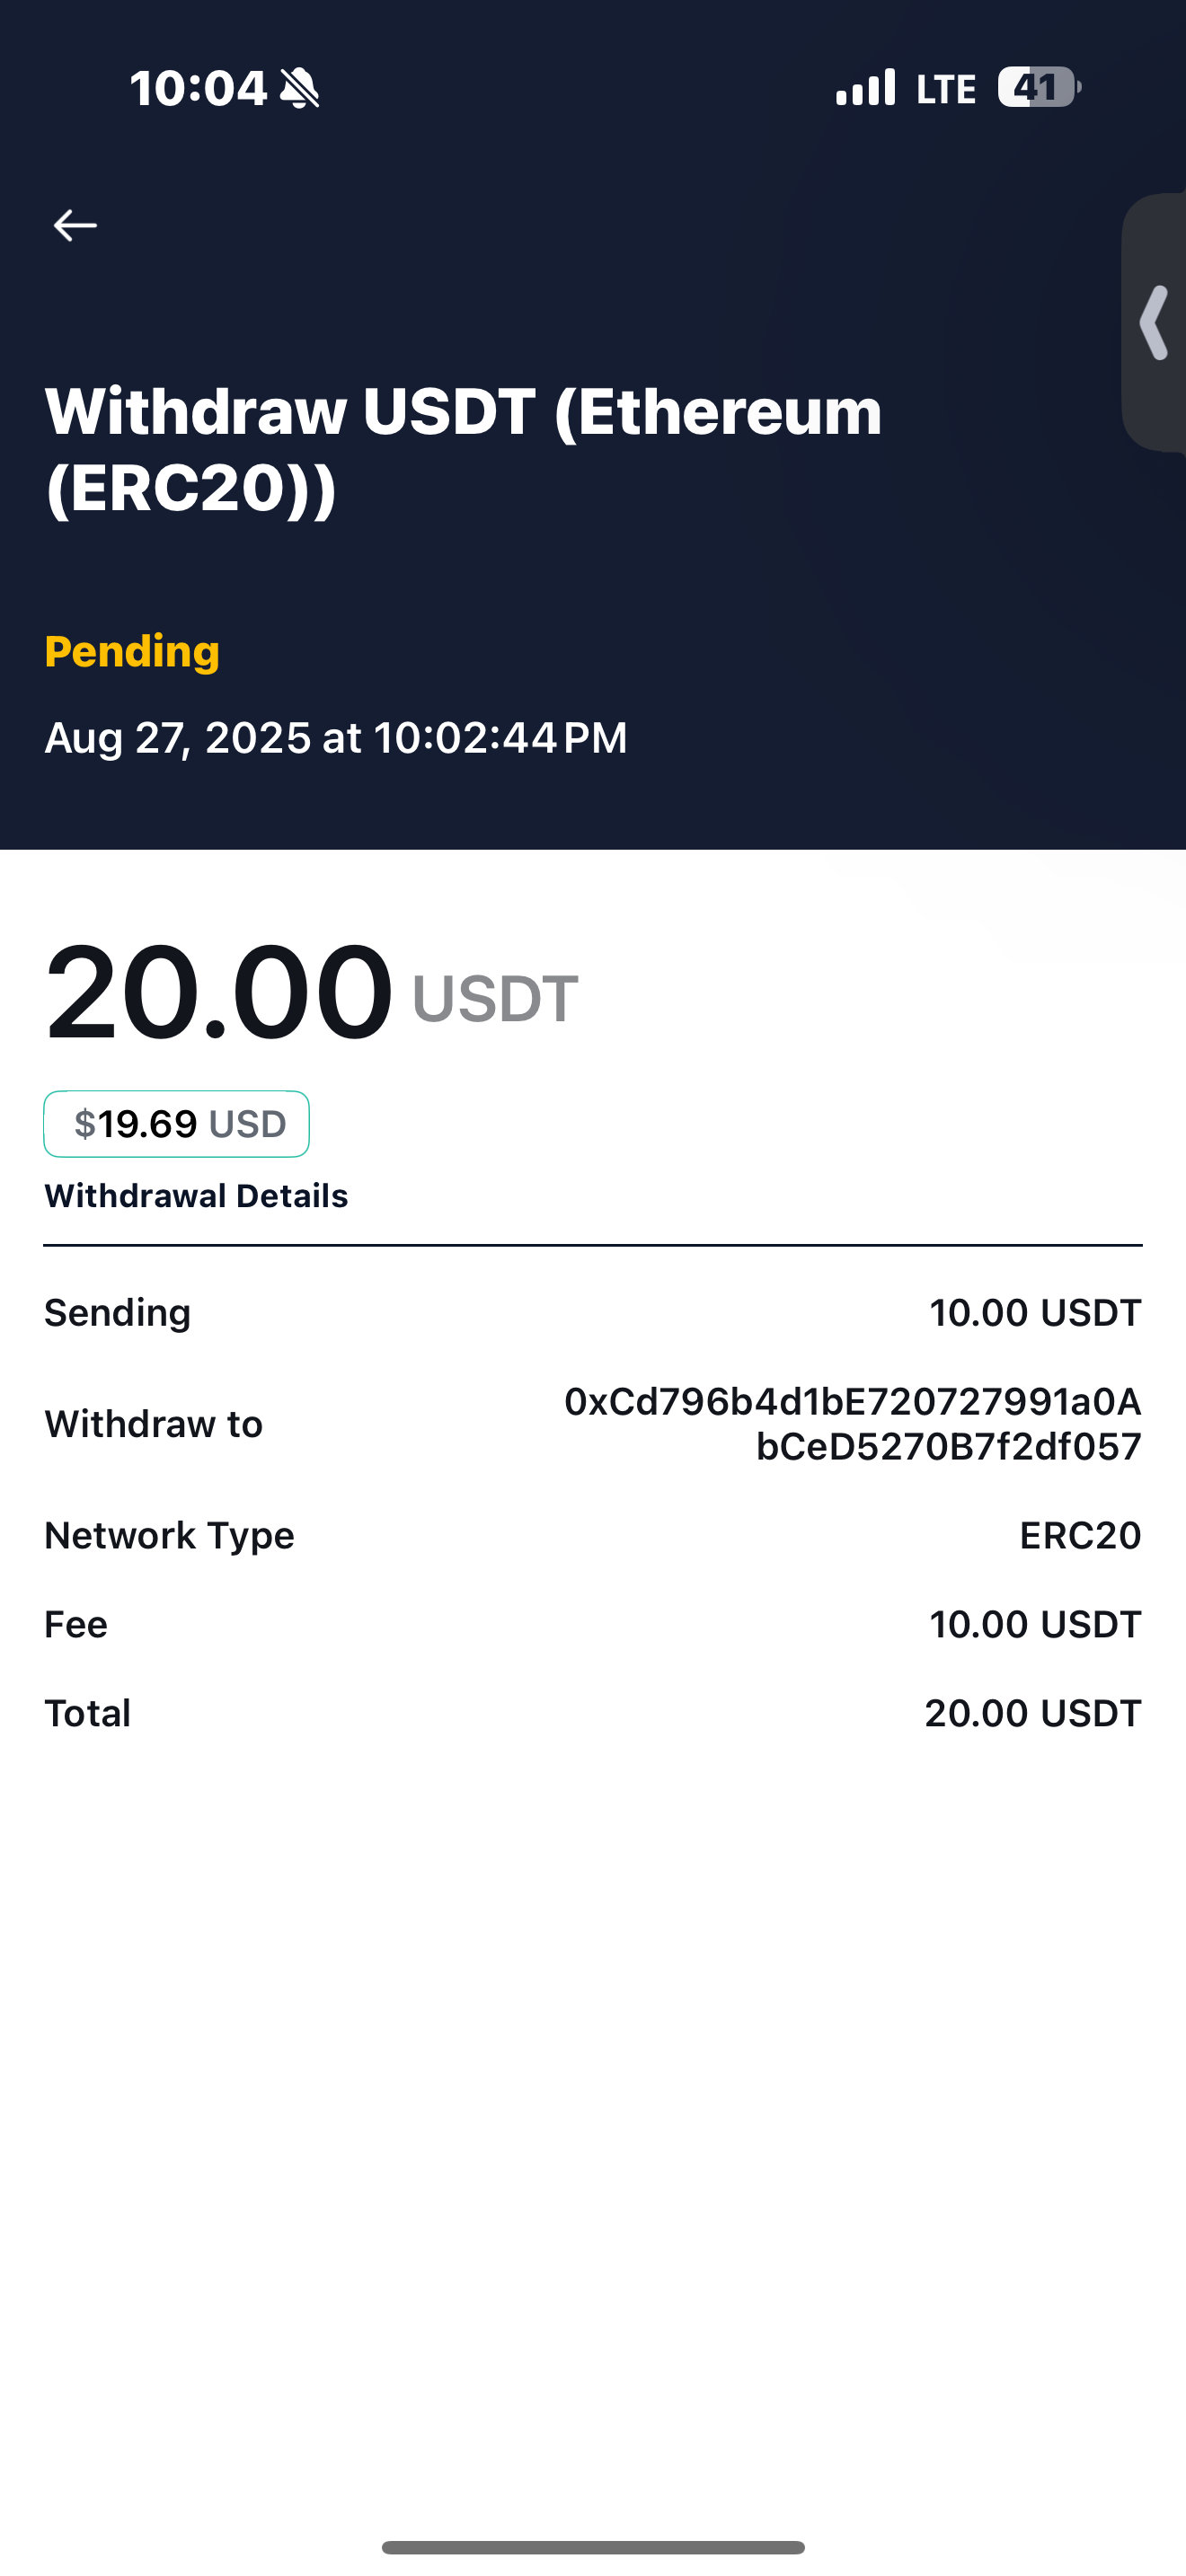Expand the side panel chevron handle

pyautogui.click(x=1155, y=322)
